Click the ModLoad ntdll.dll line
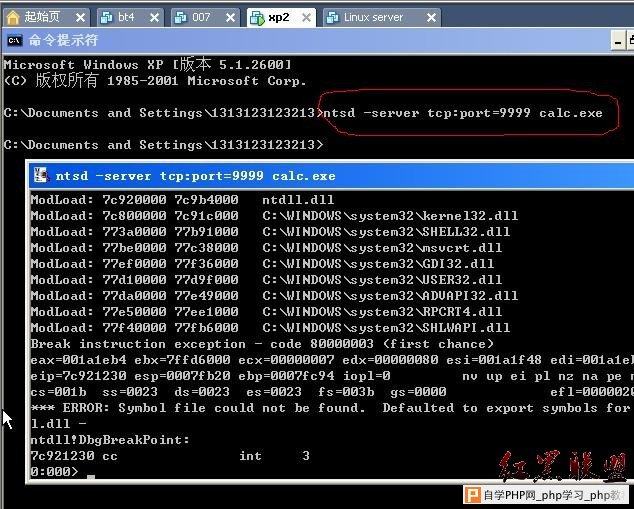 (x=182, y=200)
